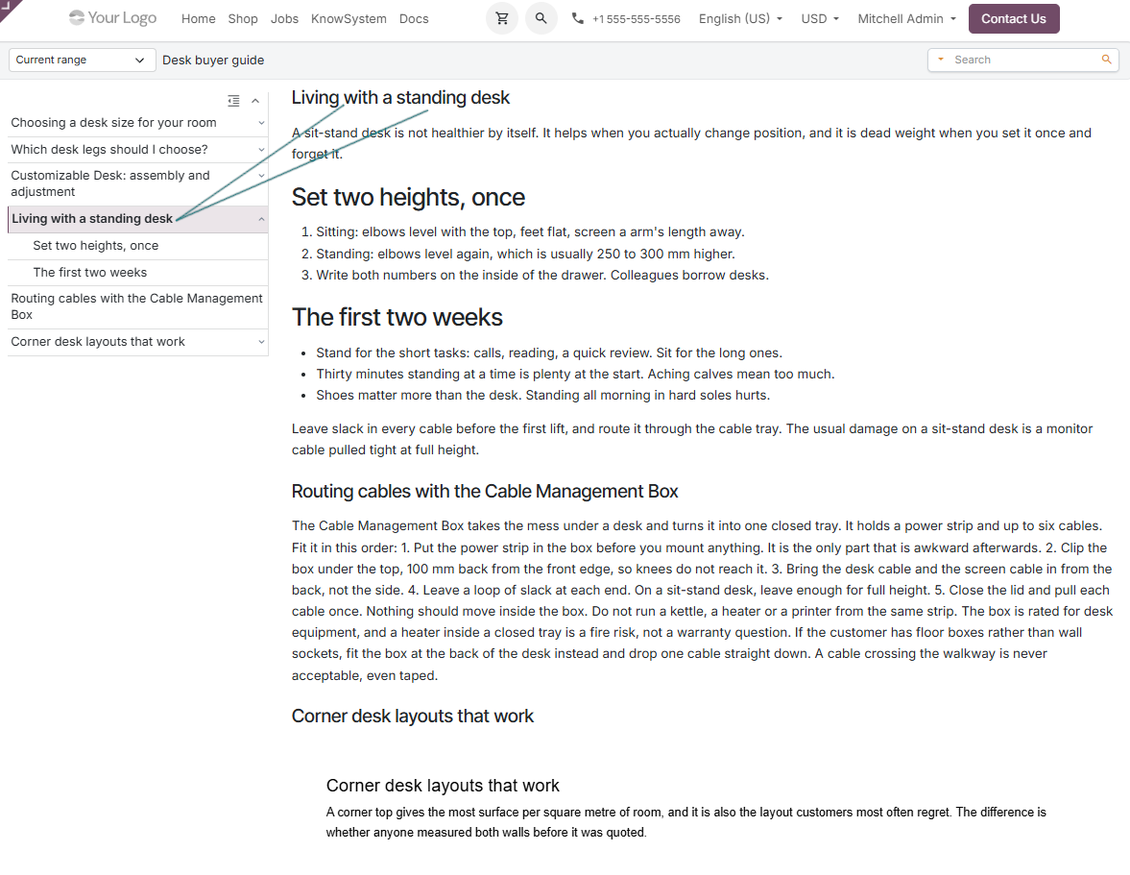Open the Mitchell Admin user menu
Image resolution: width=1130 pixels, height=875 pixels.
pos(907,19)
